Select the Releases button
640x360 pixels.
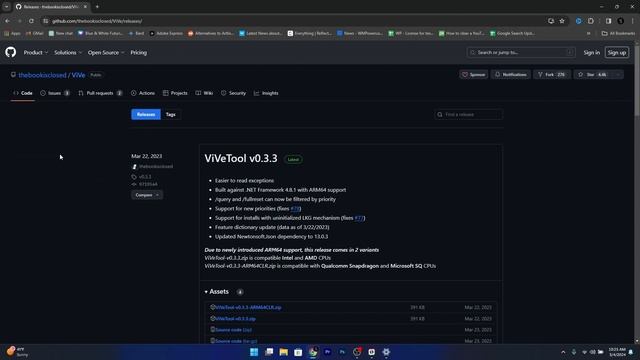click(146, 114)
